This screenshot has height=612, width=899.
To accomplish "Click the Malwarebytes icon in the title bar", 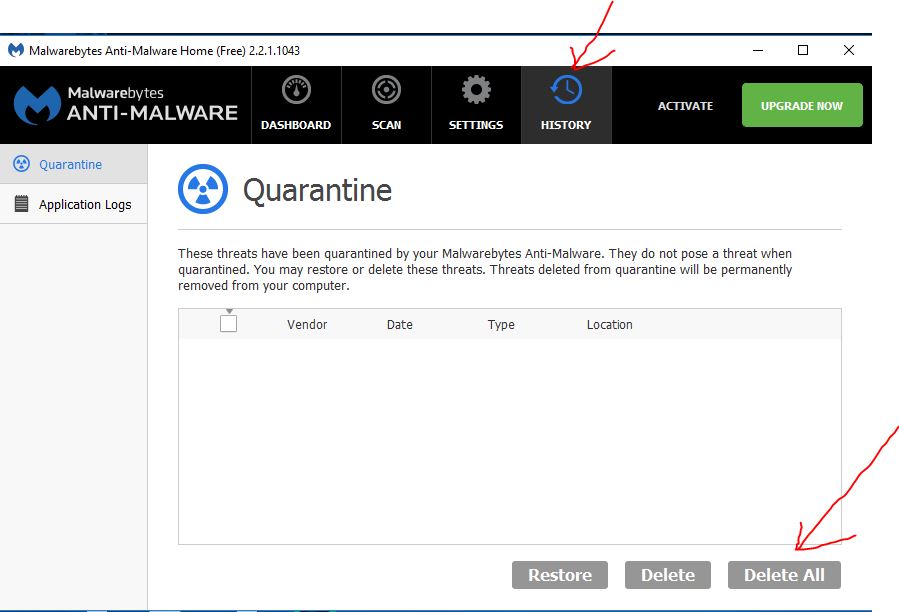I will (15, 49).
